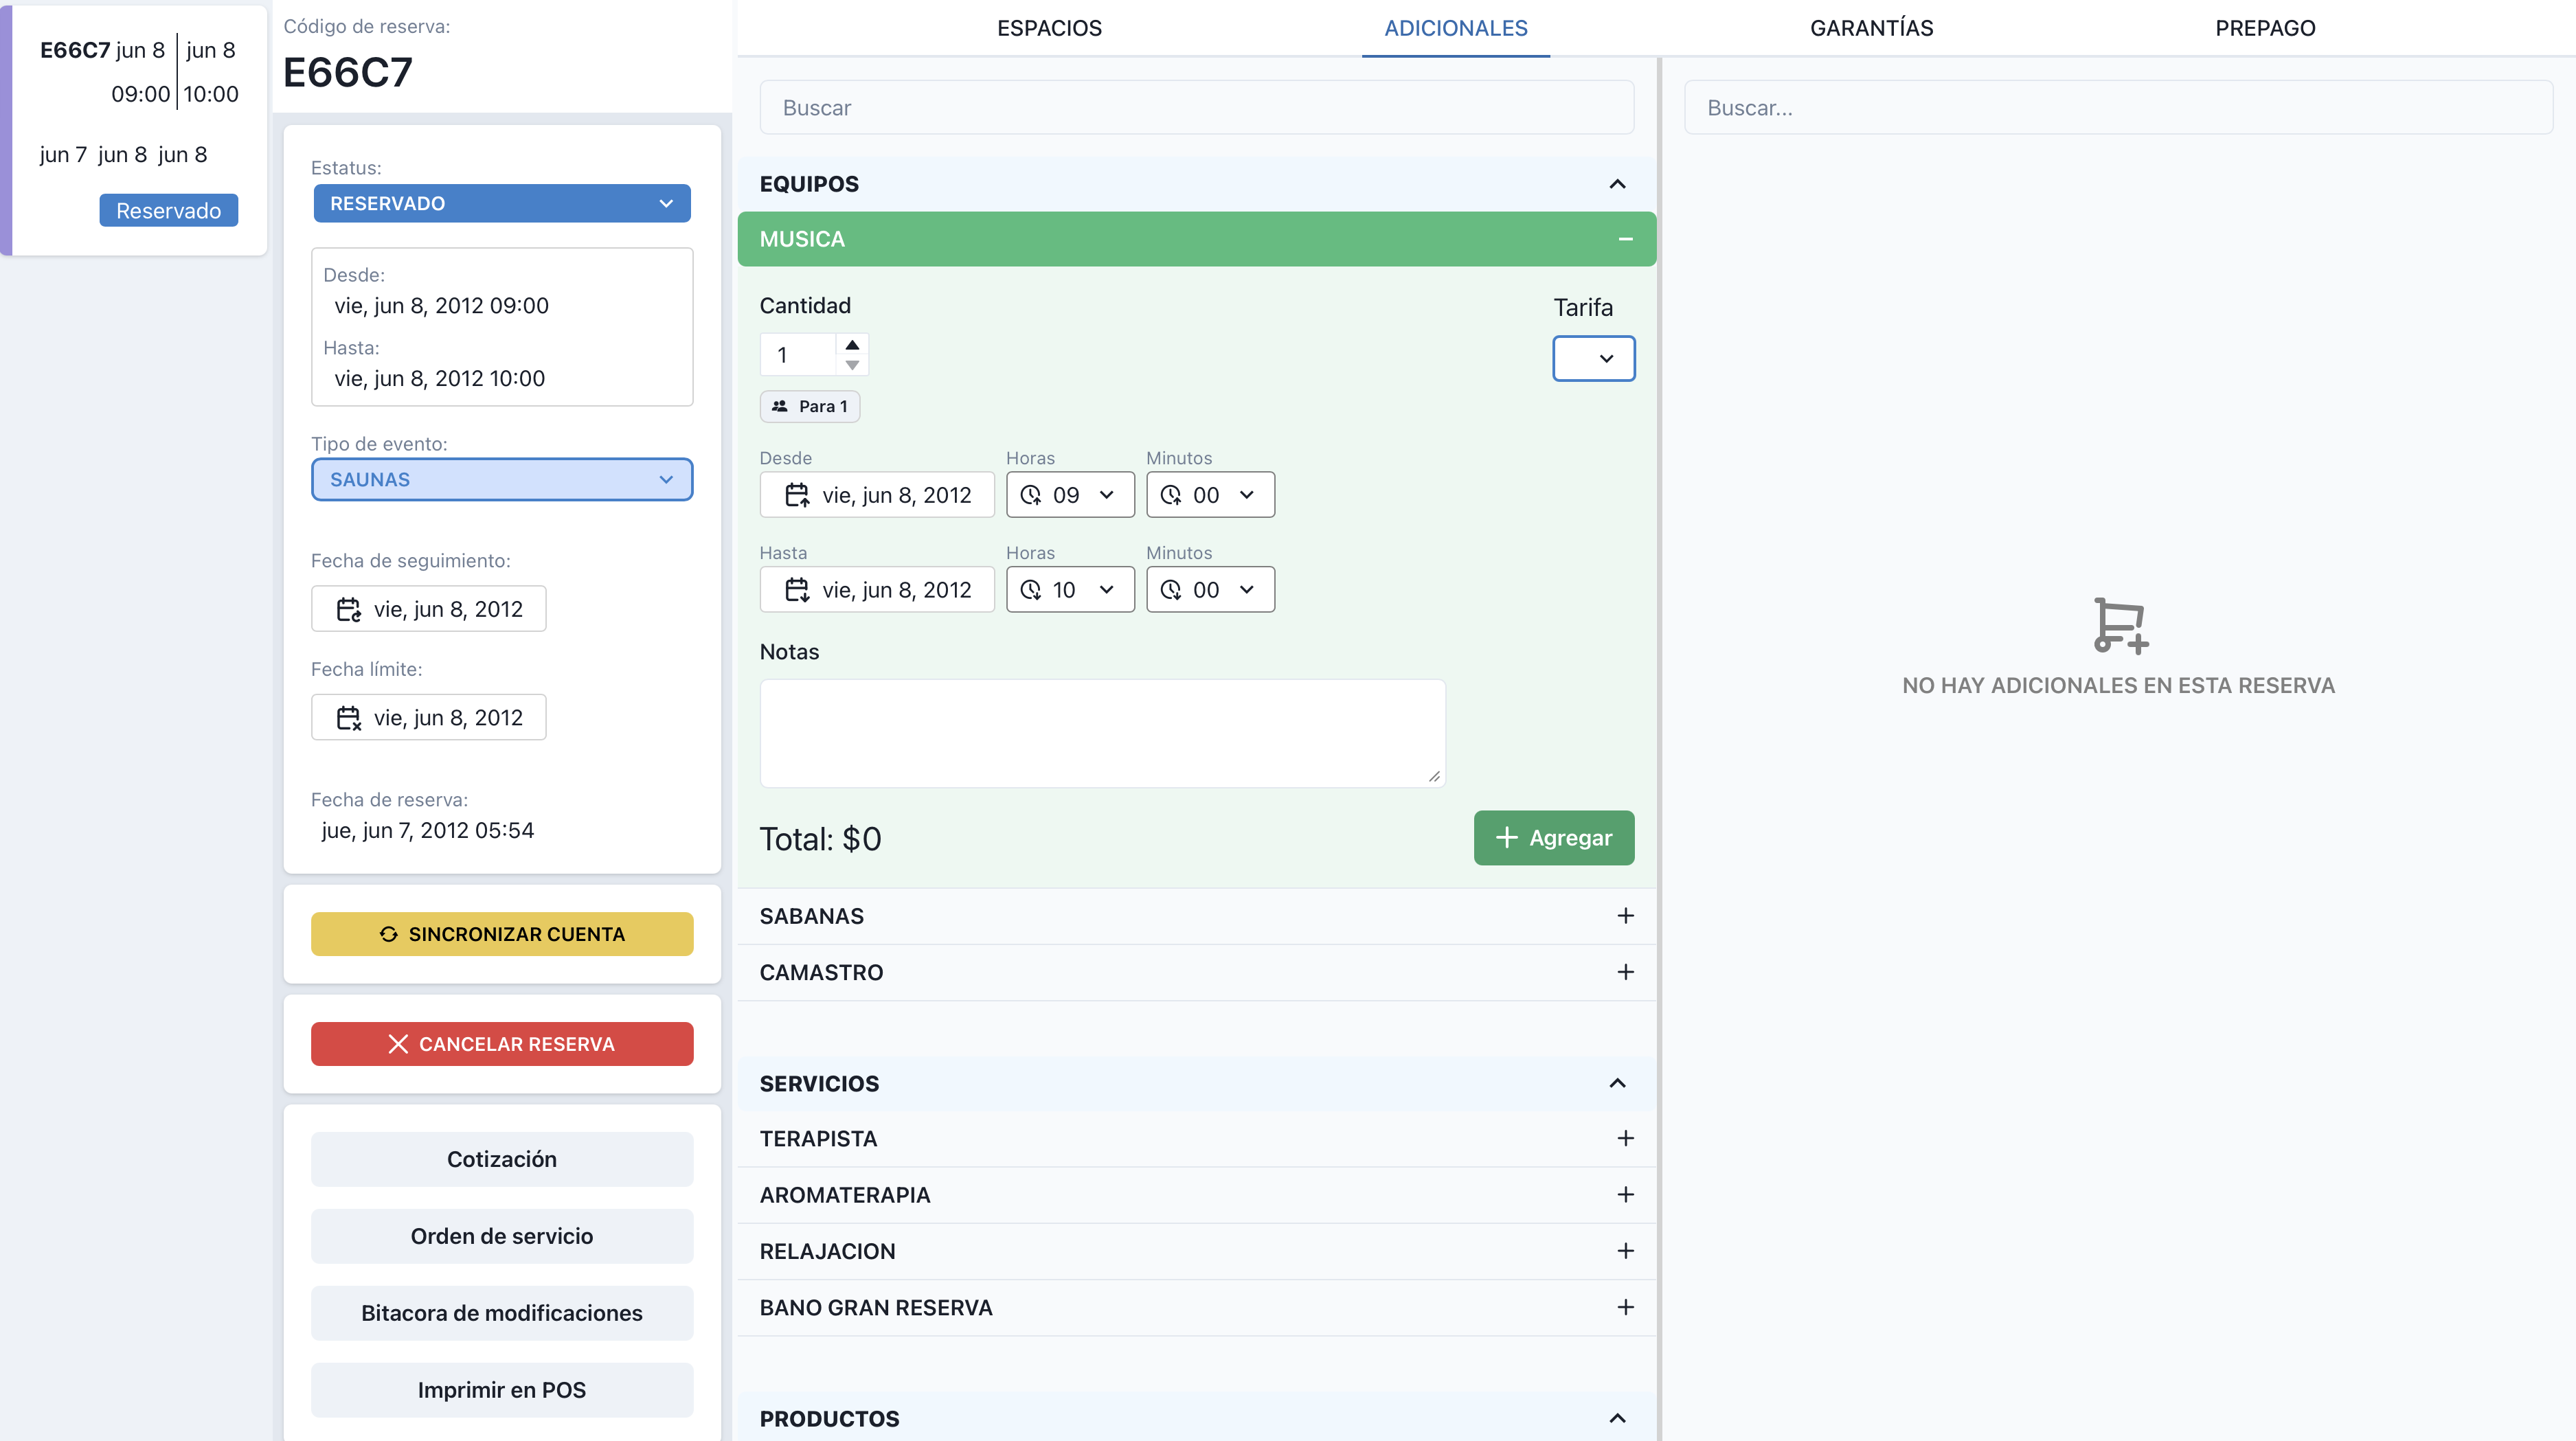Click the green Agregar button
Image resolution: width=2576 pixels, height=1441 pixels.
click(1553, 838)
